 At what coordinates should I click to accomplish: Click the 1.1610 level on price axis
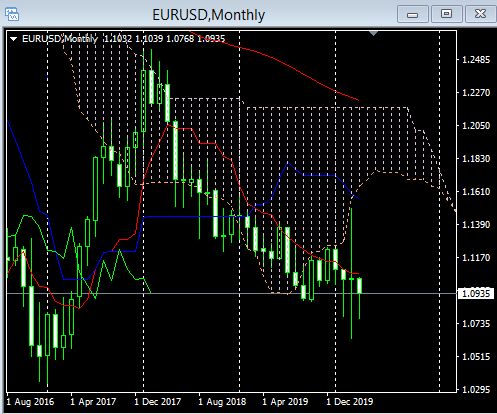pos(476,192)
